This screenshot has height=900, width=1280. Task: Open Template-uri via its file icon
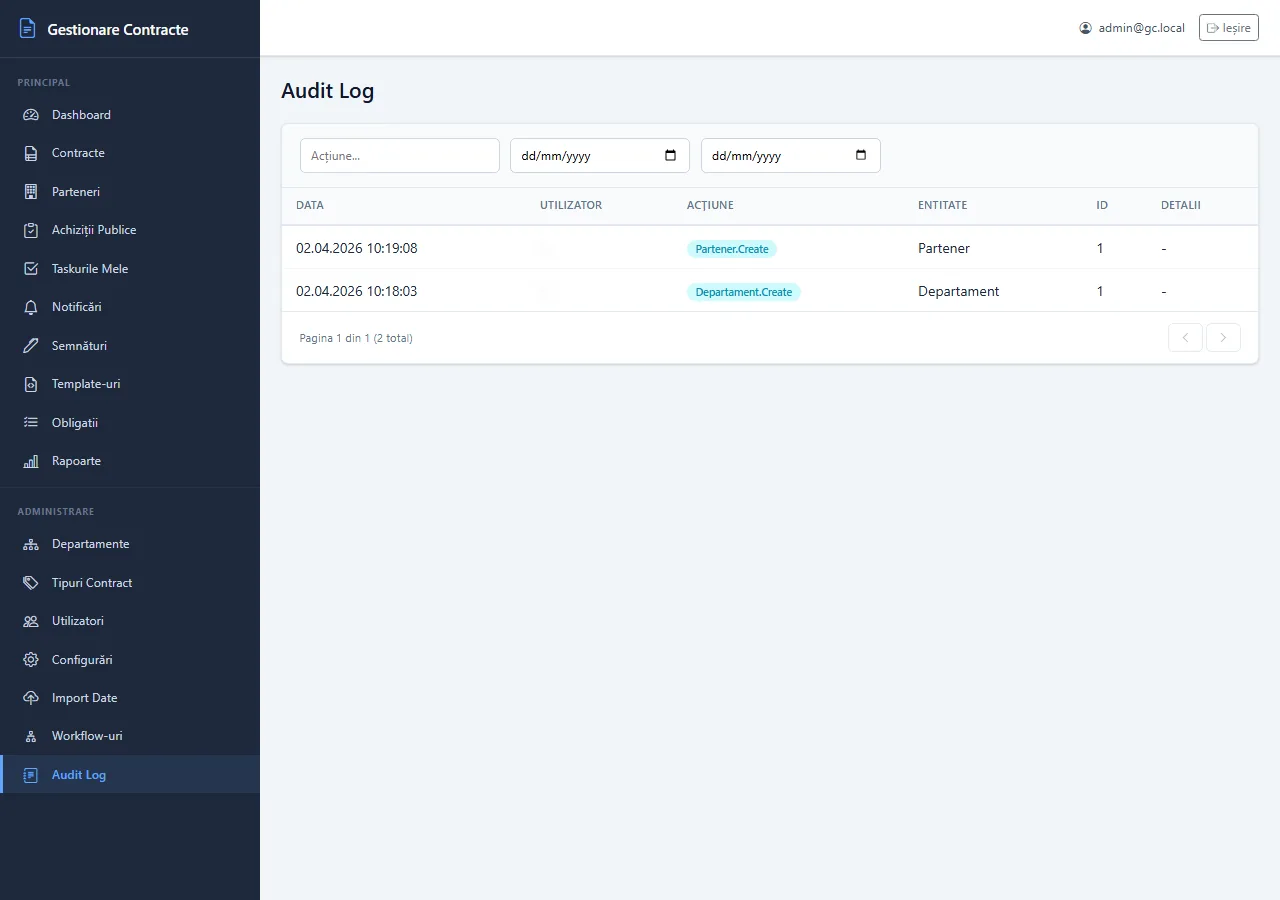coord(31,384)
